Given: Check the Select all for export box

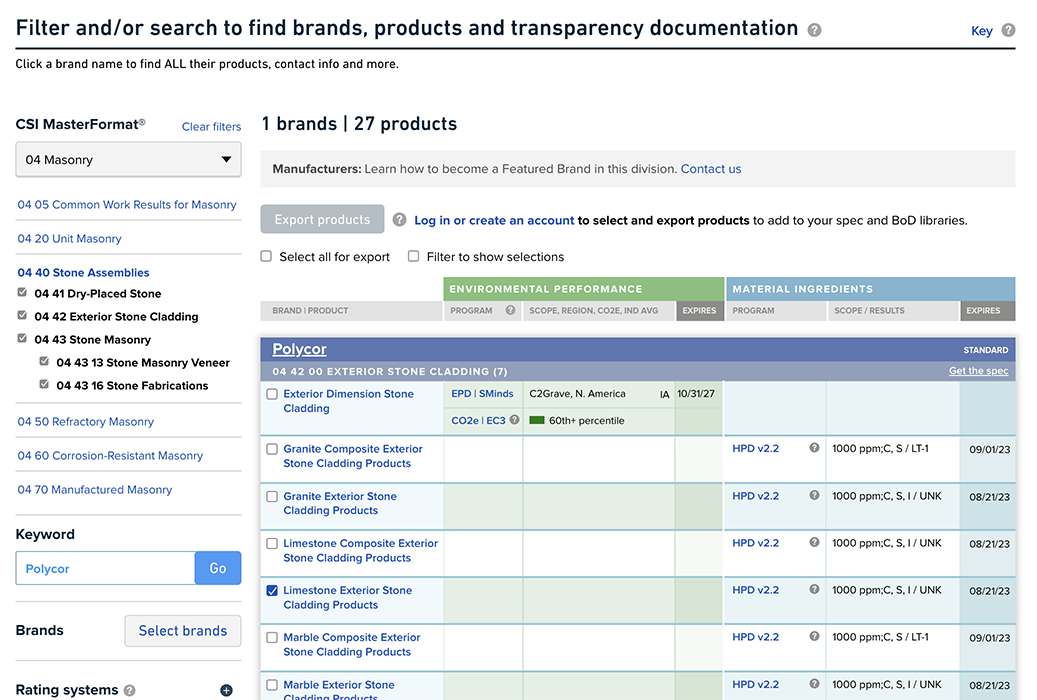Looking at the screenshot, I should point(267,257).
